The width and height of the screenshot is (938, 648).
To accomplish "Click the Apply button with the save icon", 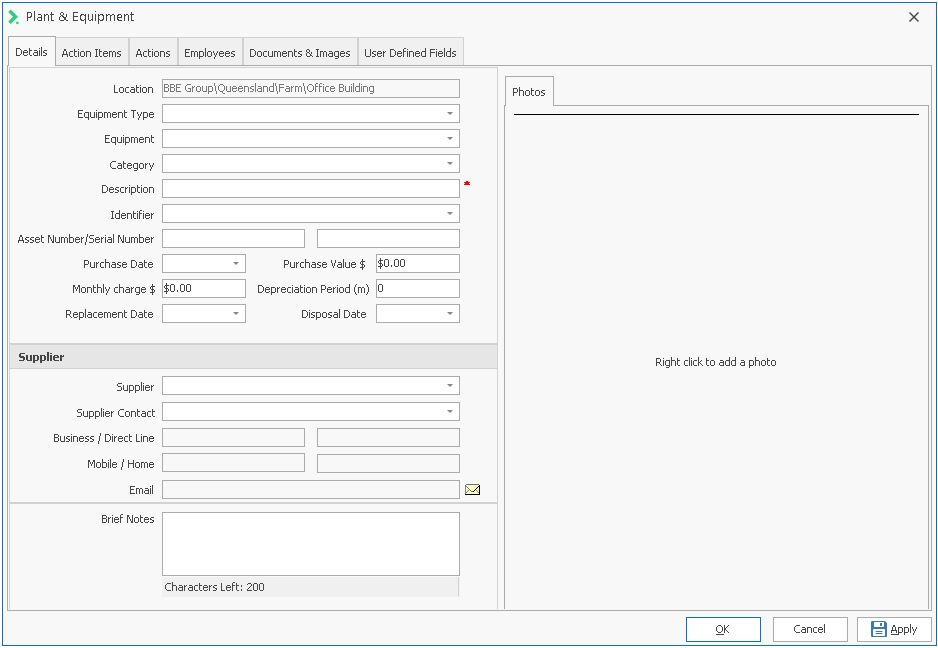I will pos(894,629).
